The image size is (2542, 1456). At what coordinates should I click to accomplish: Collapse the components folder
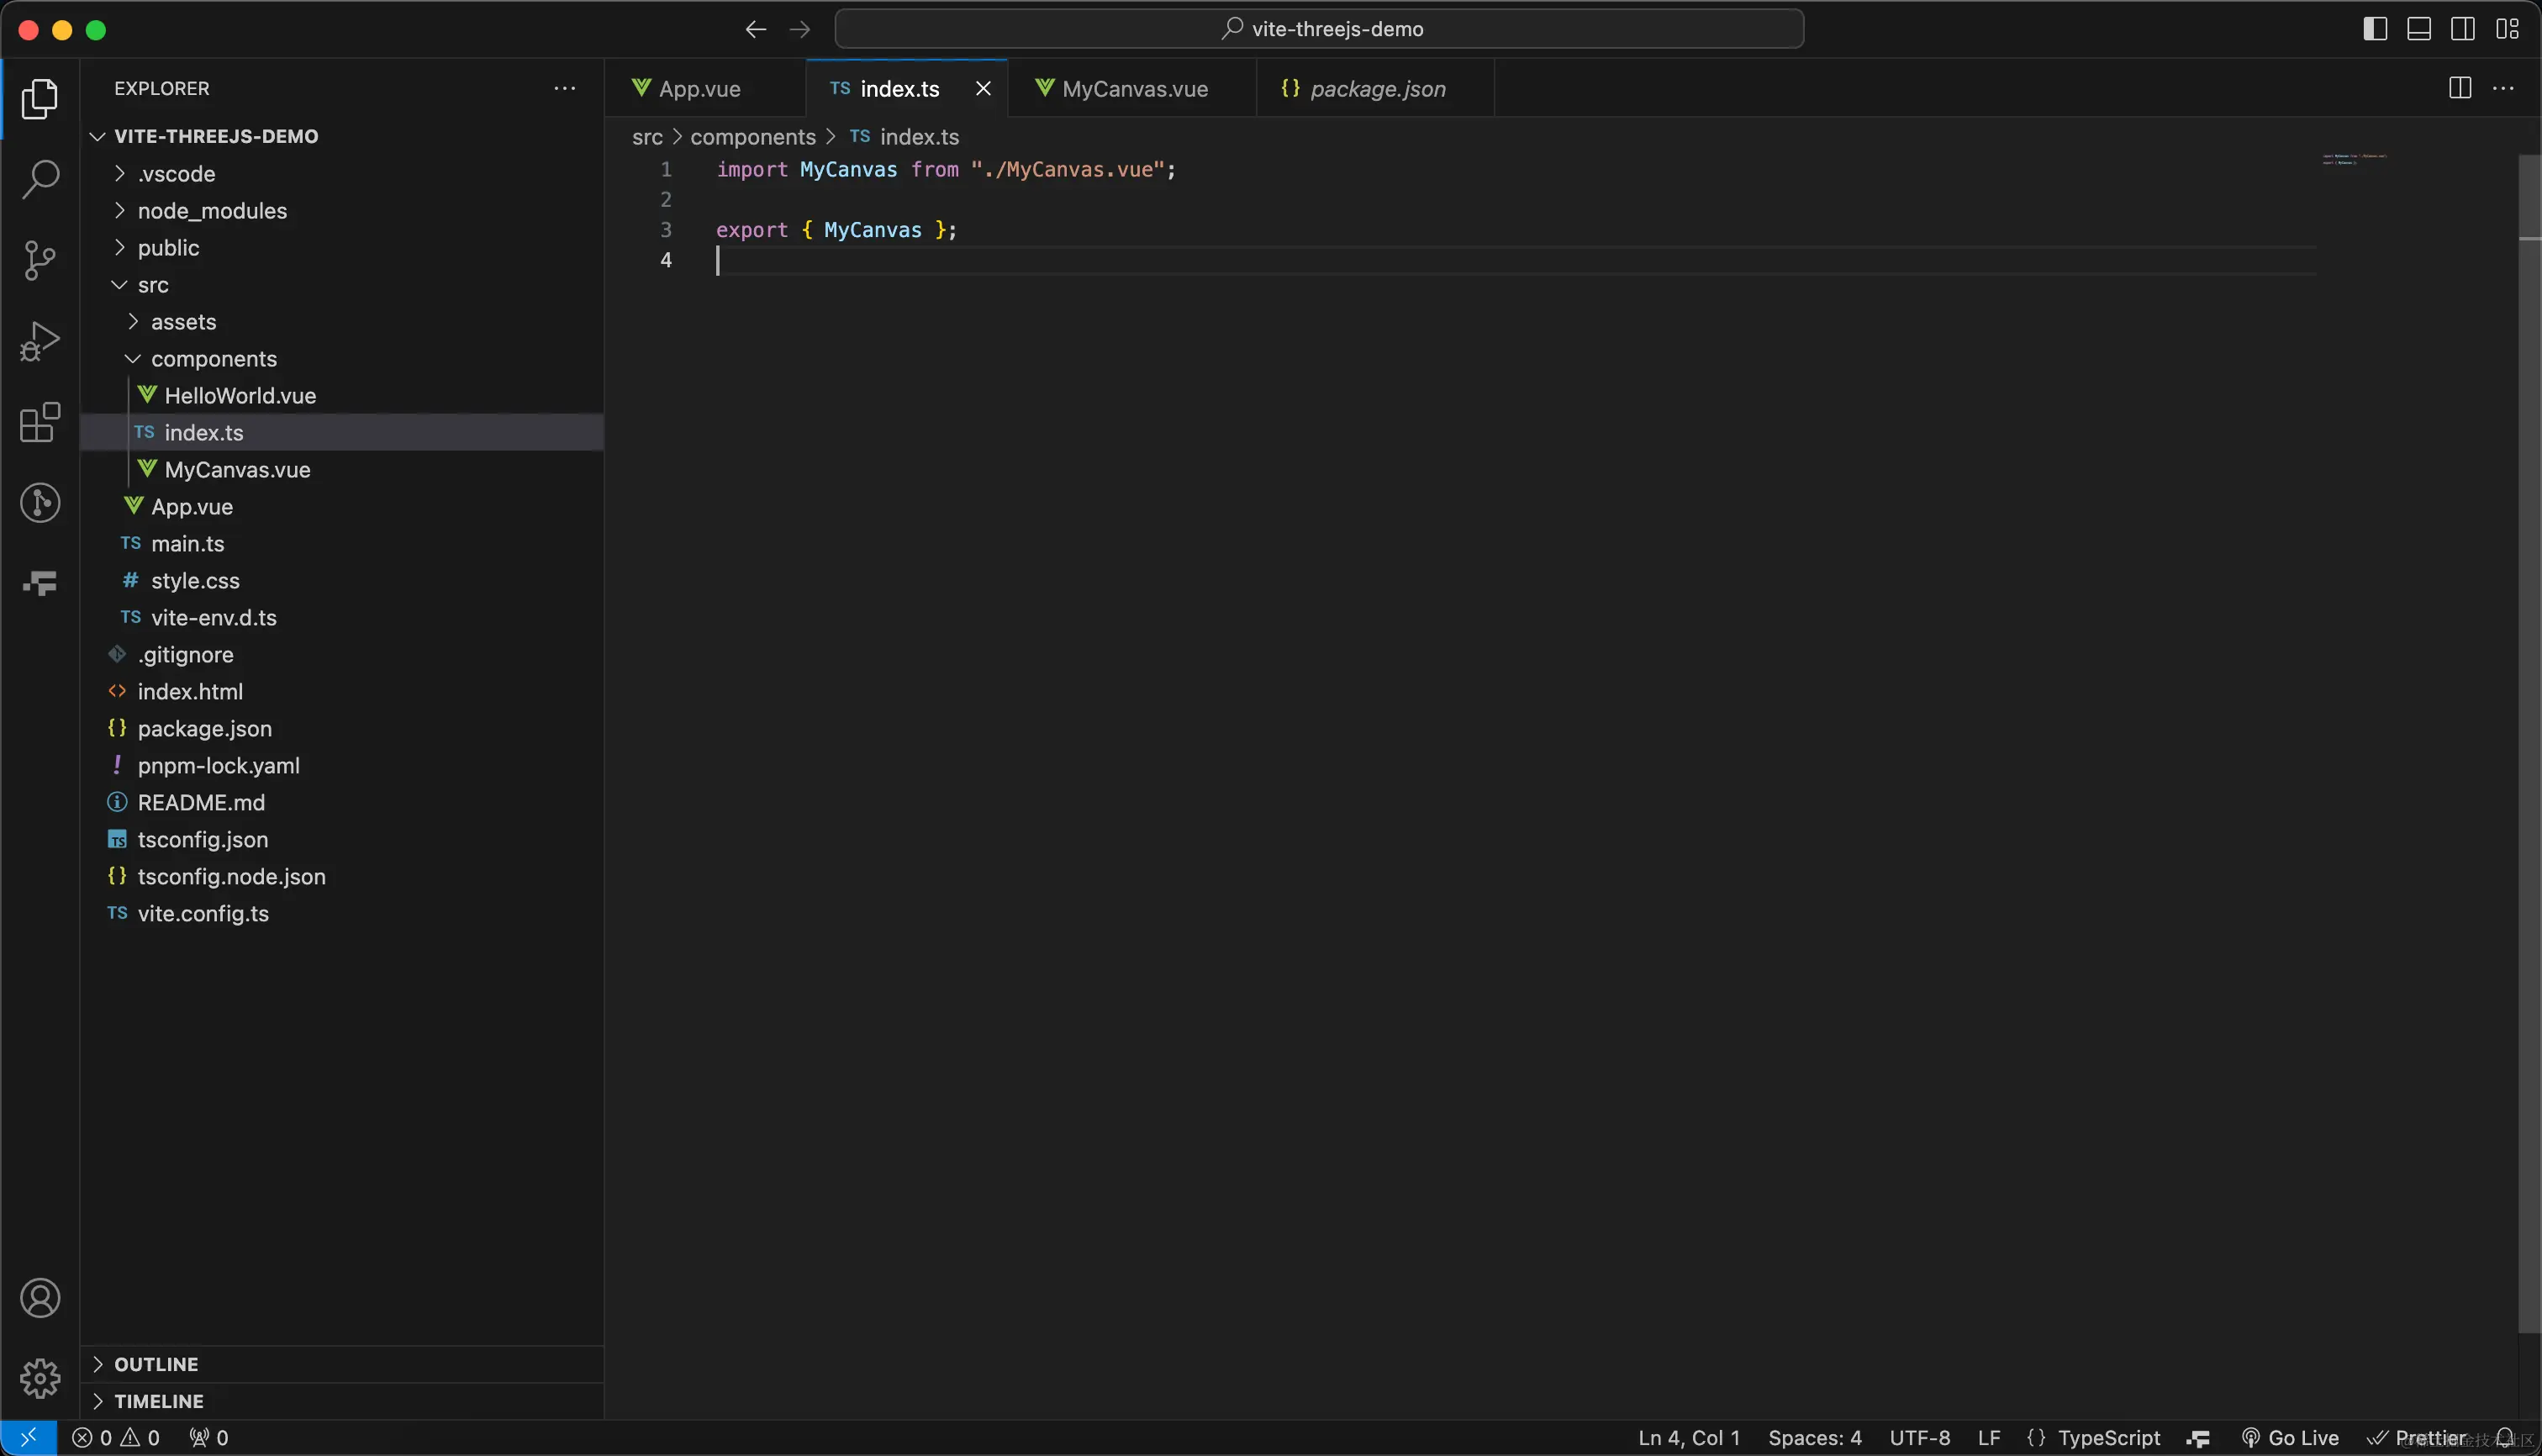213,359
